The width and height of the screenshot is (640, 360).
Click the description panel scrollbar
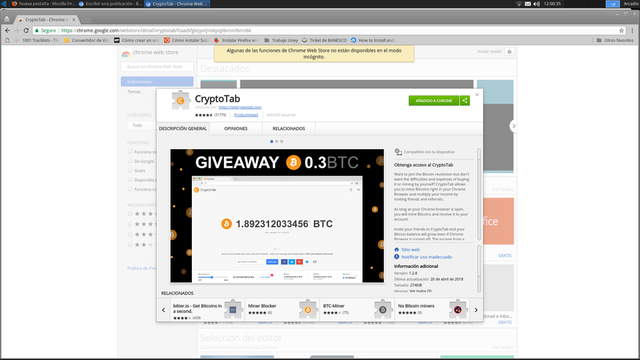click(479, 194)
